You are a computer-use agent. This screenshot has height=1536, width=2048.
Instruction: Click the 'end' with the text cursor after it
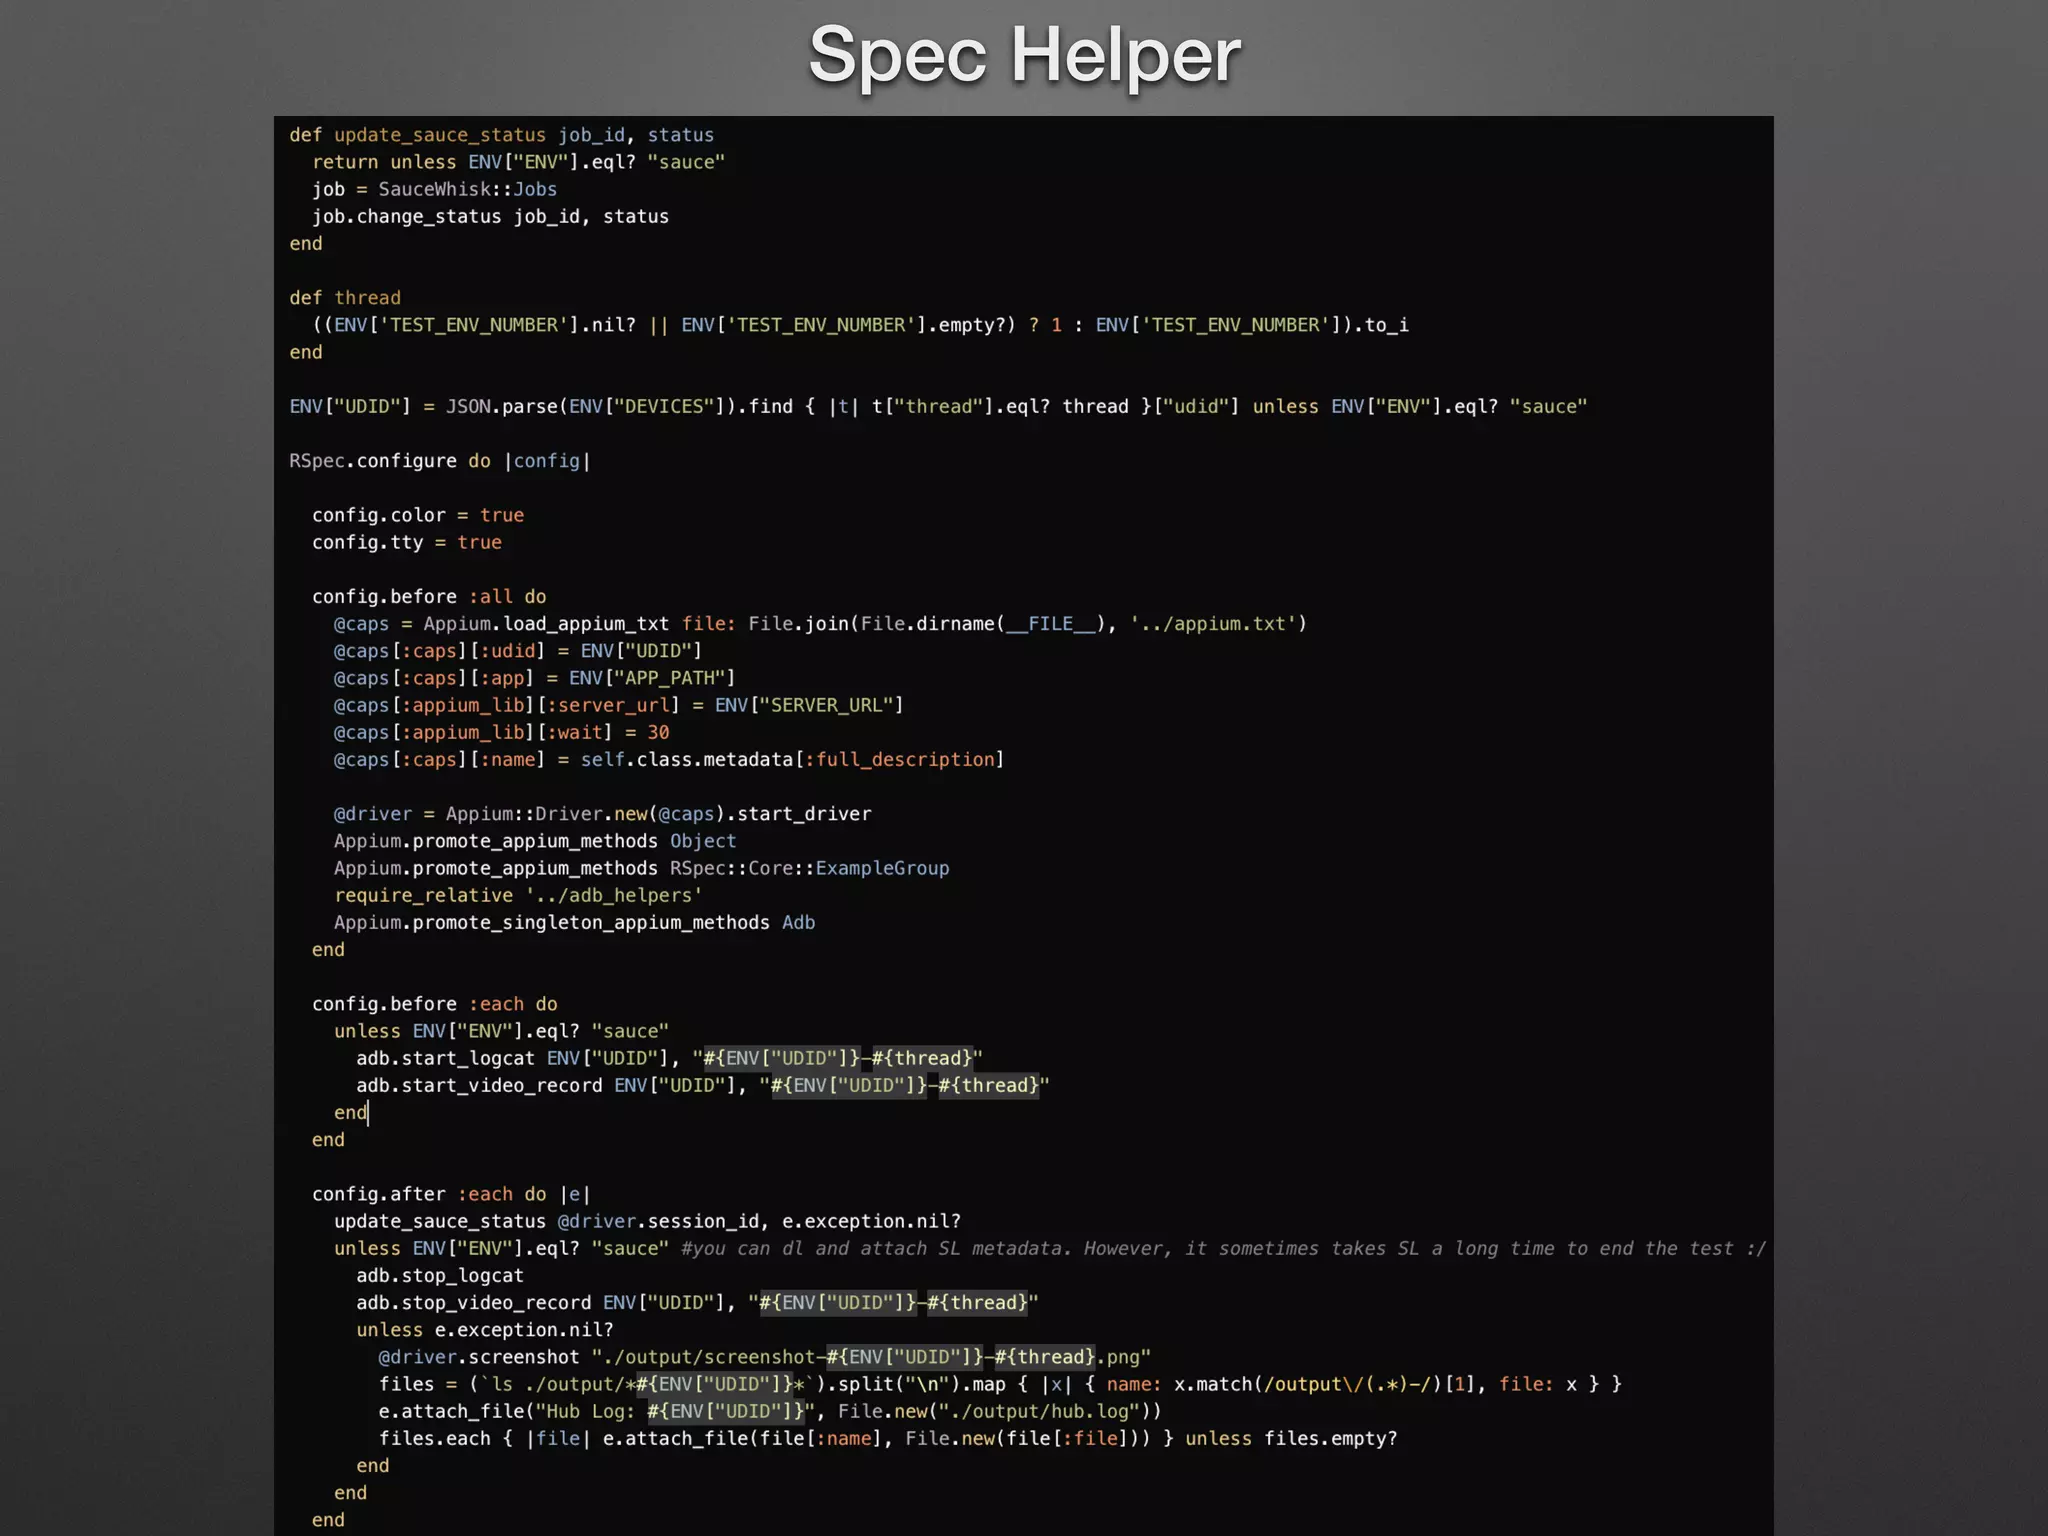[351, 1113]
